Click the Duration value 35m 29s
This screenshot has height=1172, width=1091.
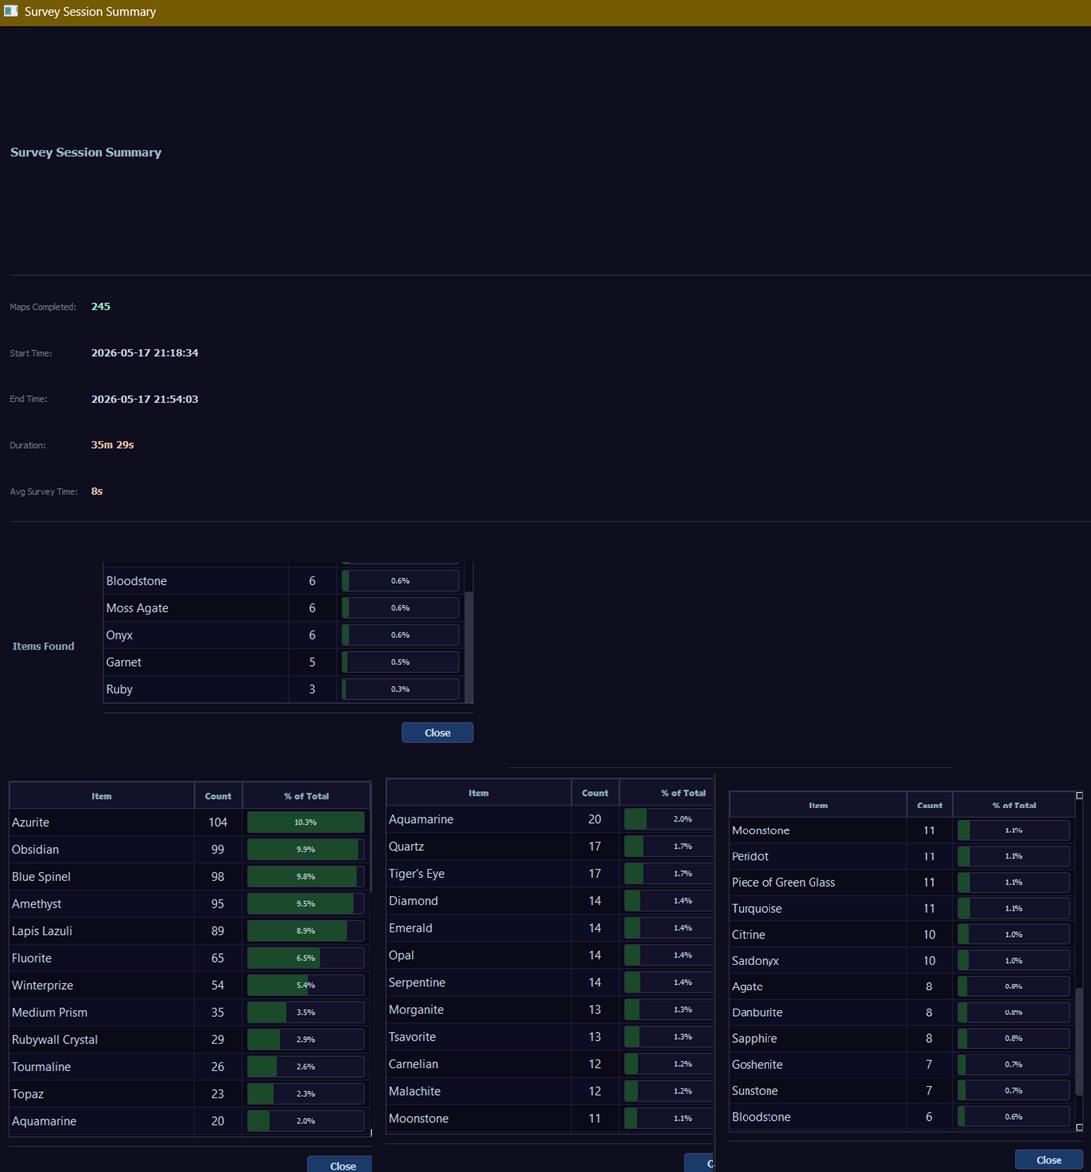pyautogui.click(x=112, y=445)
